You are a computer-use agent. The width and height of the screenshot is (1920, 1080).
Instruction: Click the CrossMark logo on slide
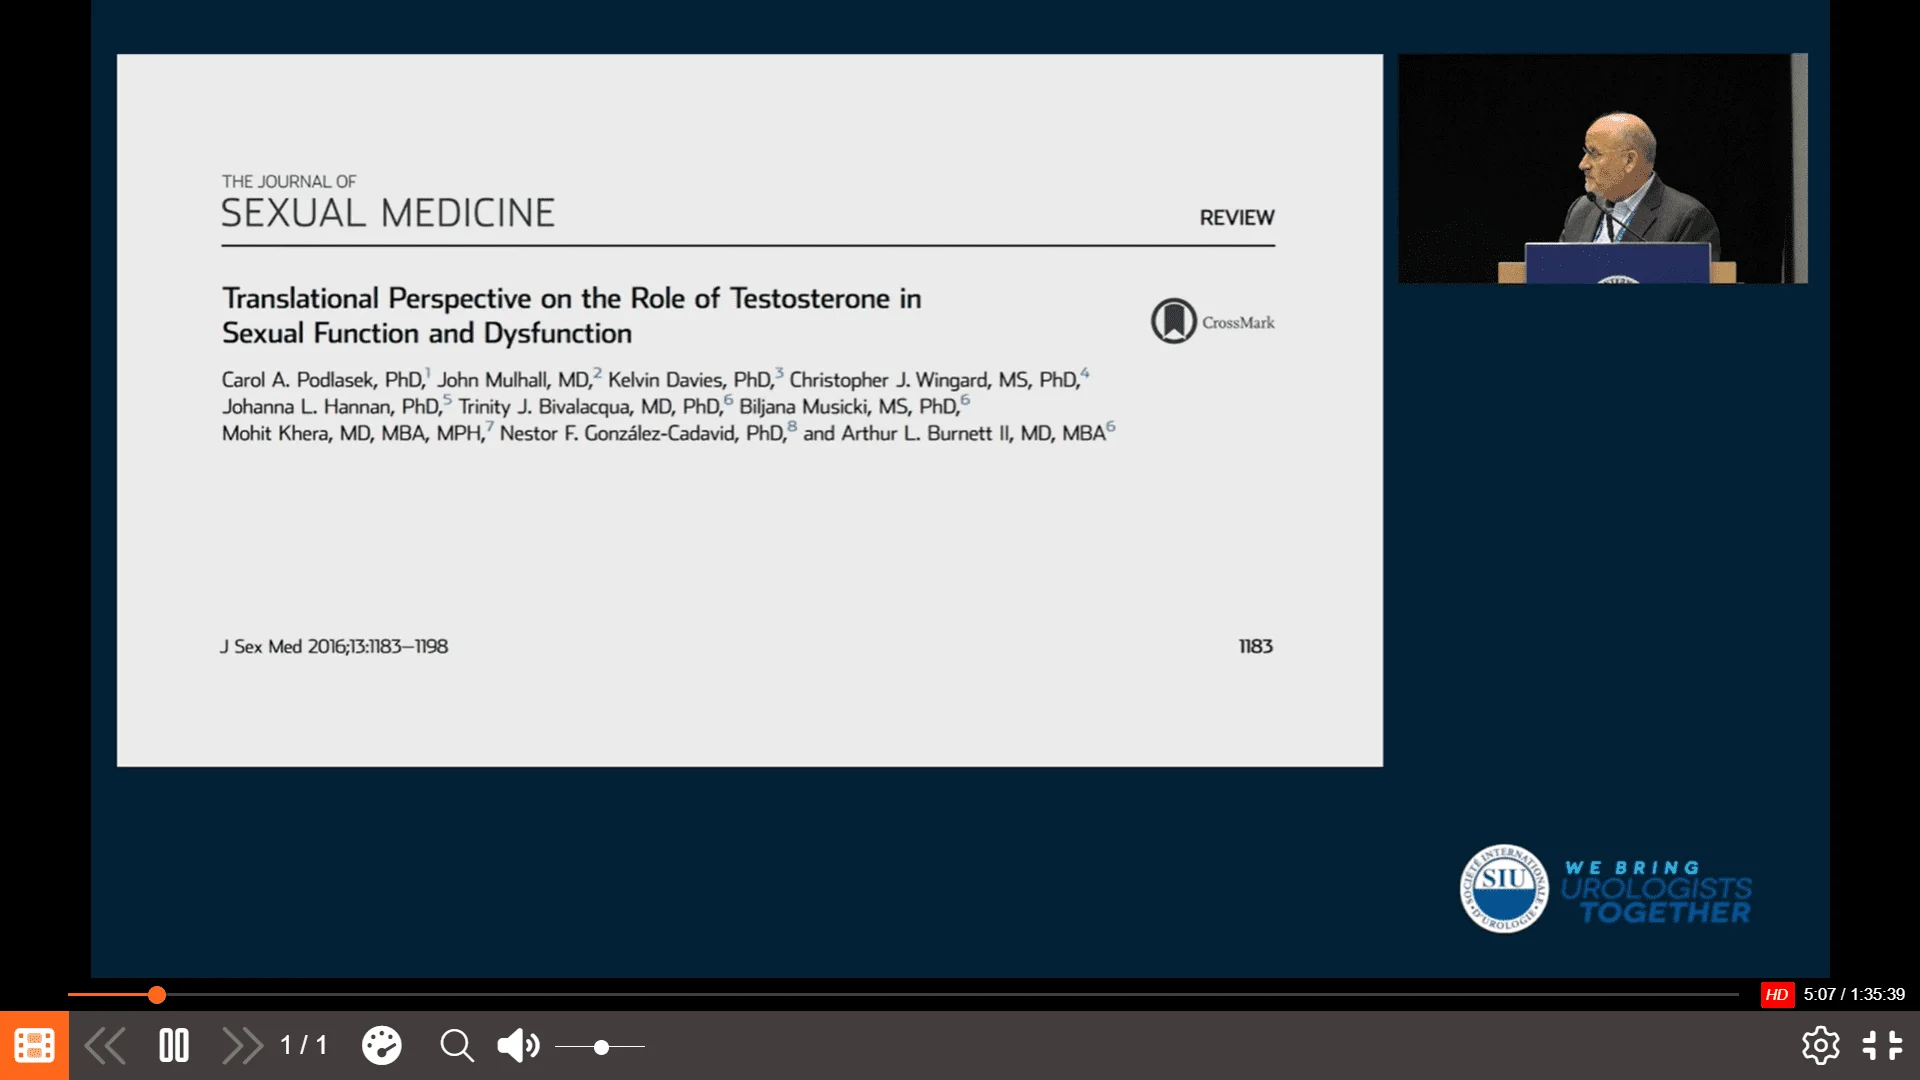pos(1213,321)
